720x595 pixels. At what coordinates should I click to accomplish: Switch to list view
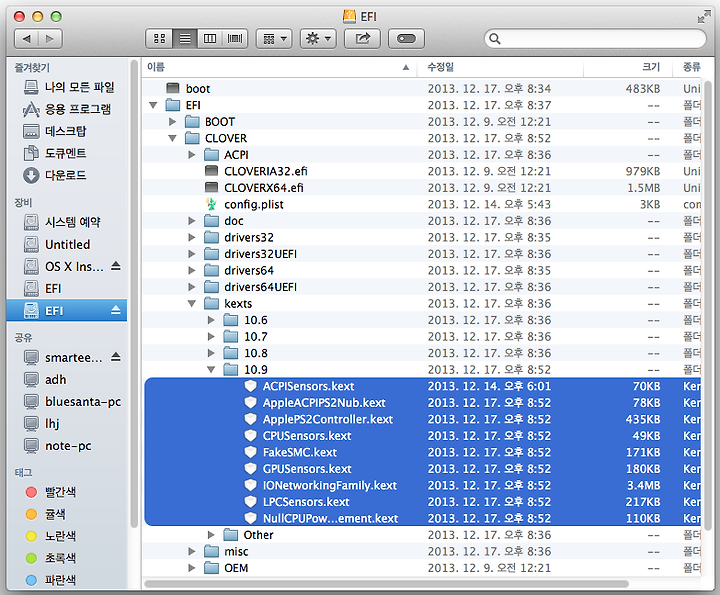coord(185,39)
